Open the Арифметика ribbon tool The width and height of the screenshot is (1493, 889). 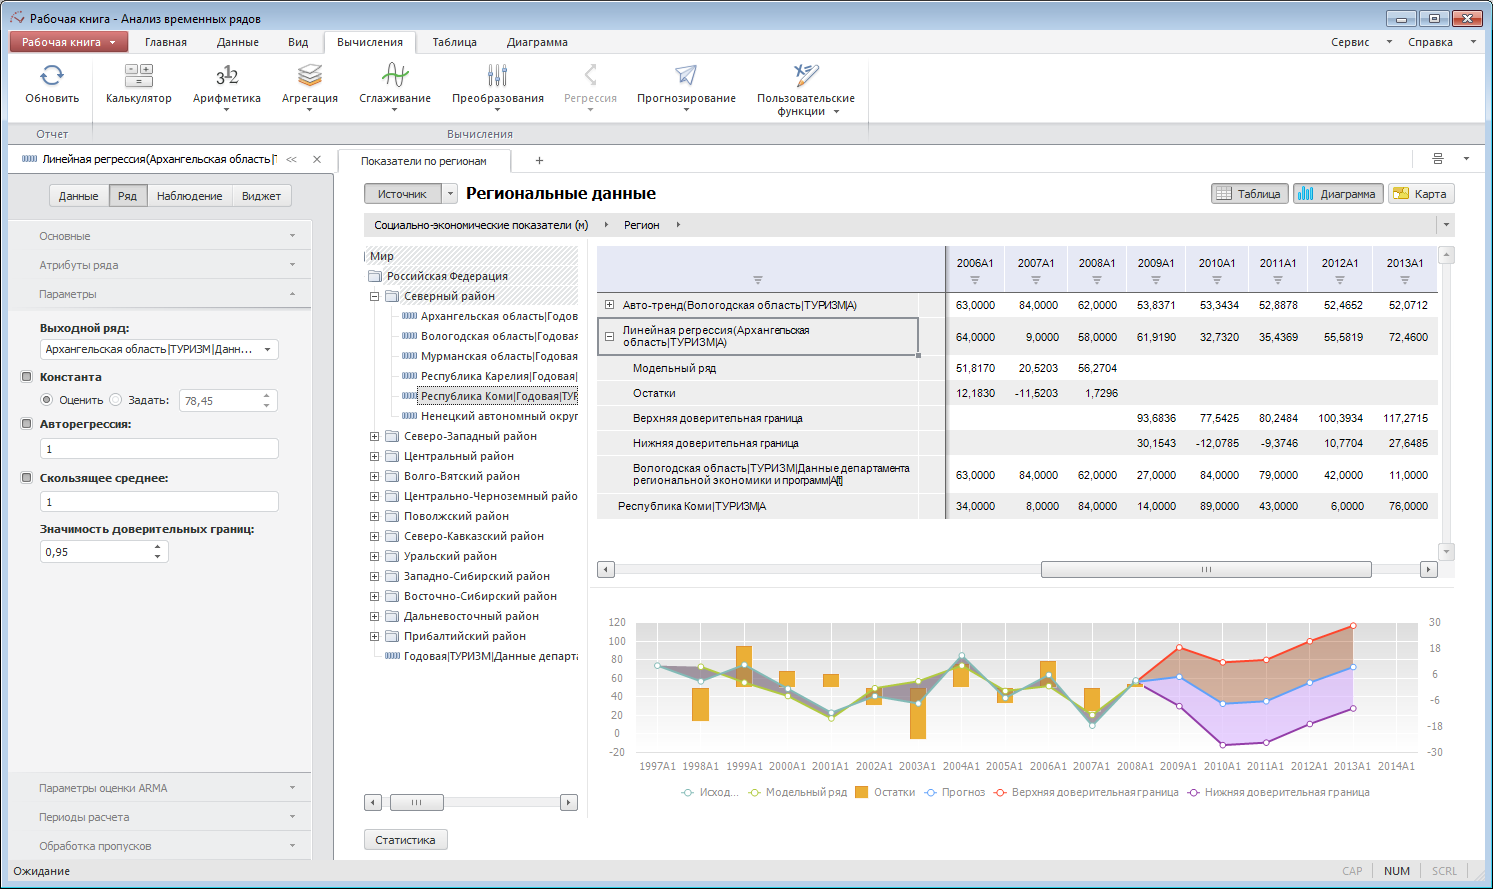pyautogui.click(x=227, y=76)
